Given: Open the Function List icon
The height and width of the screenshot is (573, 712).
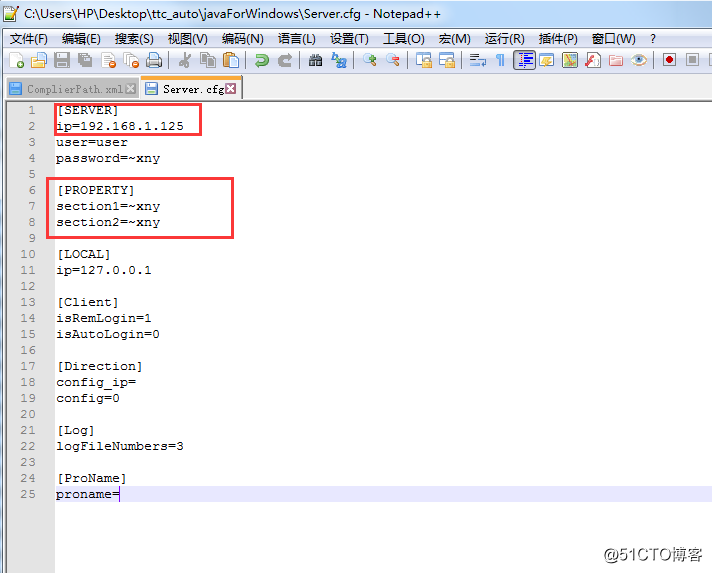Looking at the screenshot, I should pos(593,60).
